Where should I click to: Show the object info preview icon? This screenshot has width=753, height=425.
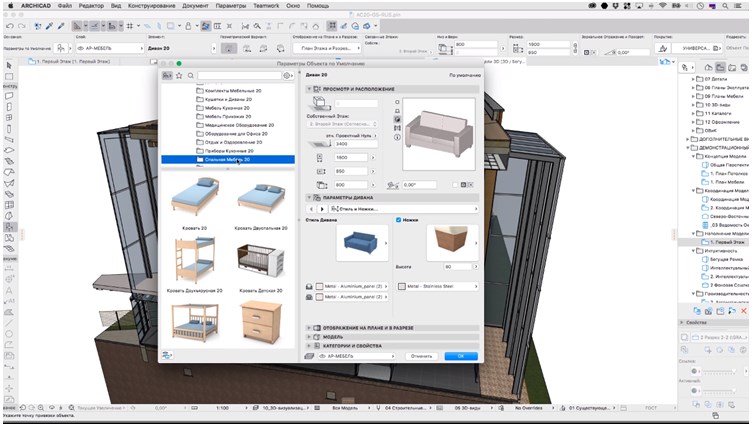(397, 137)
